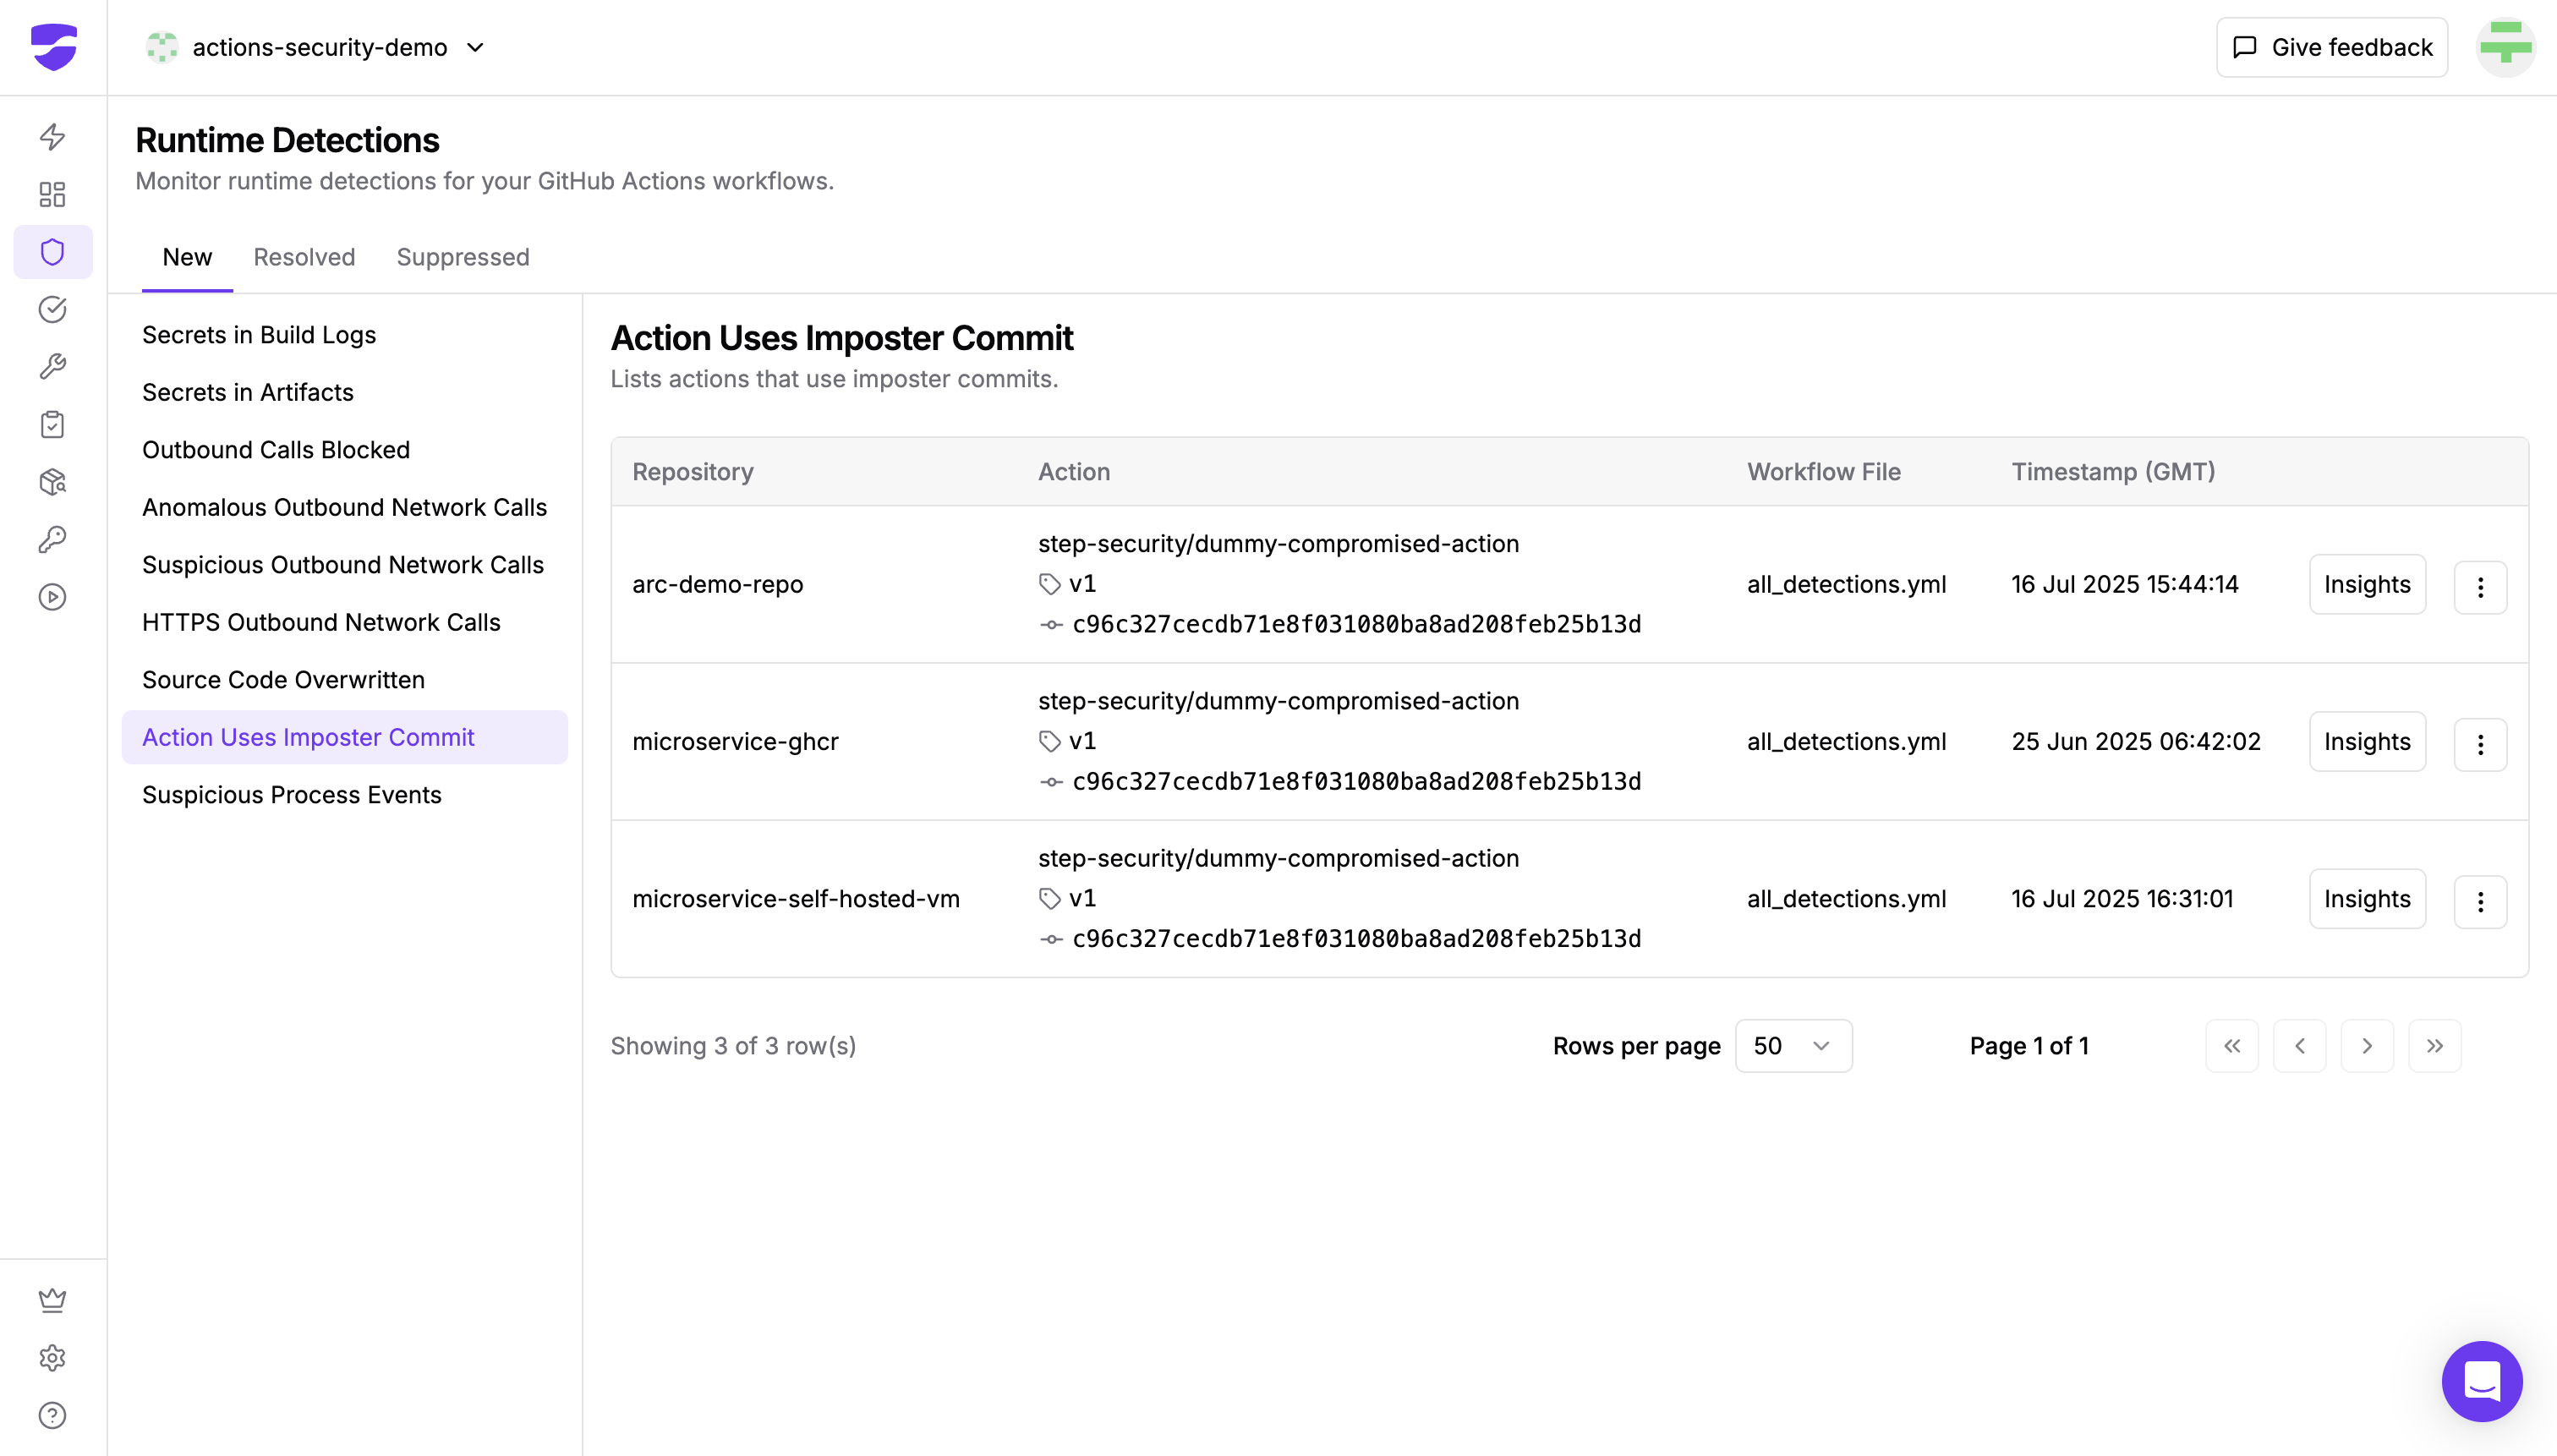Click the Give feedback button

tap(2331, 47)
